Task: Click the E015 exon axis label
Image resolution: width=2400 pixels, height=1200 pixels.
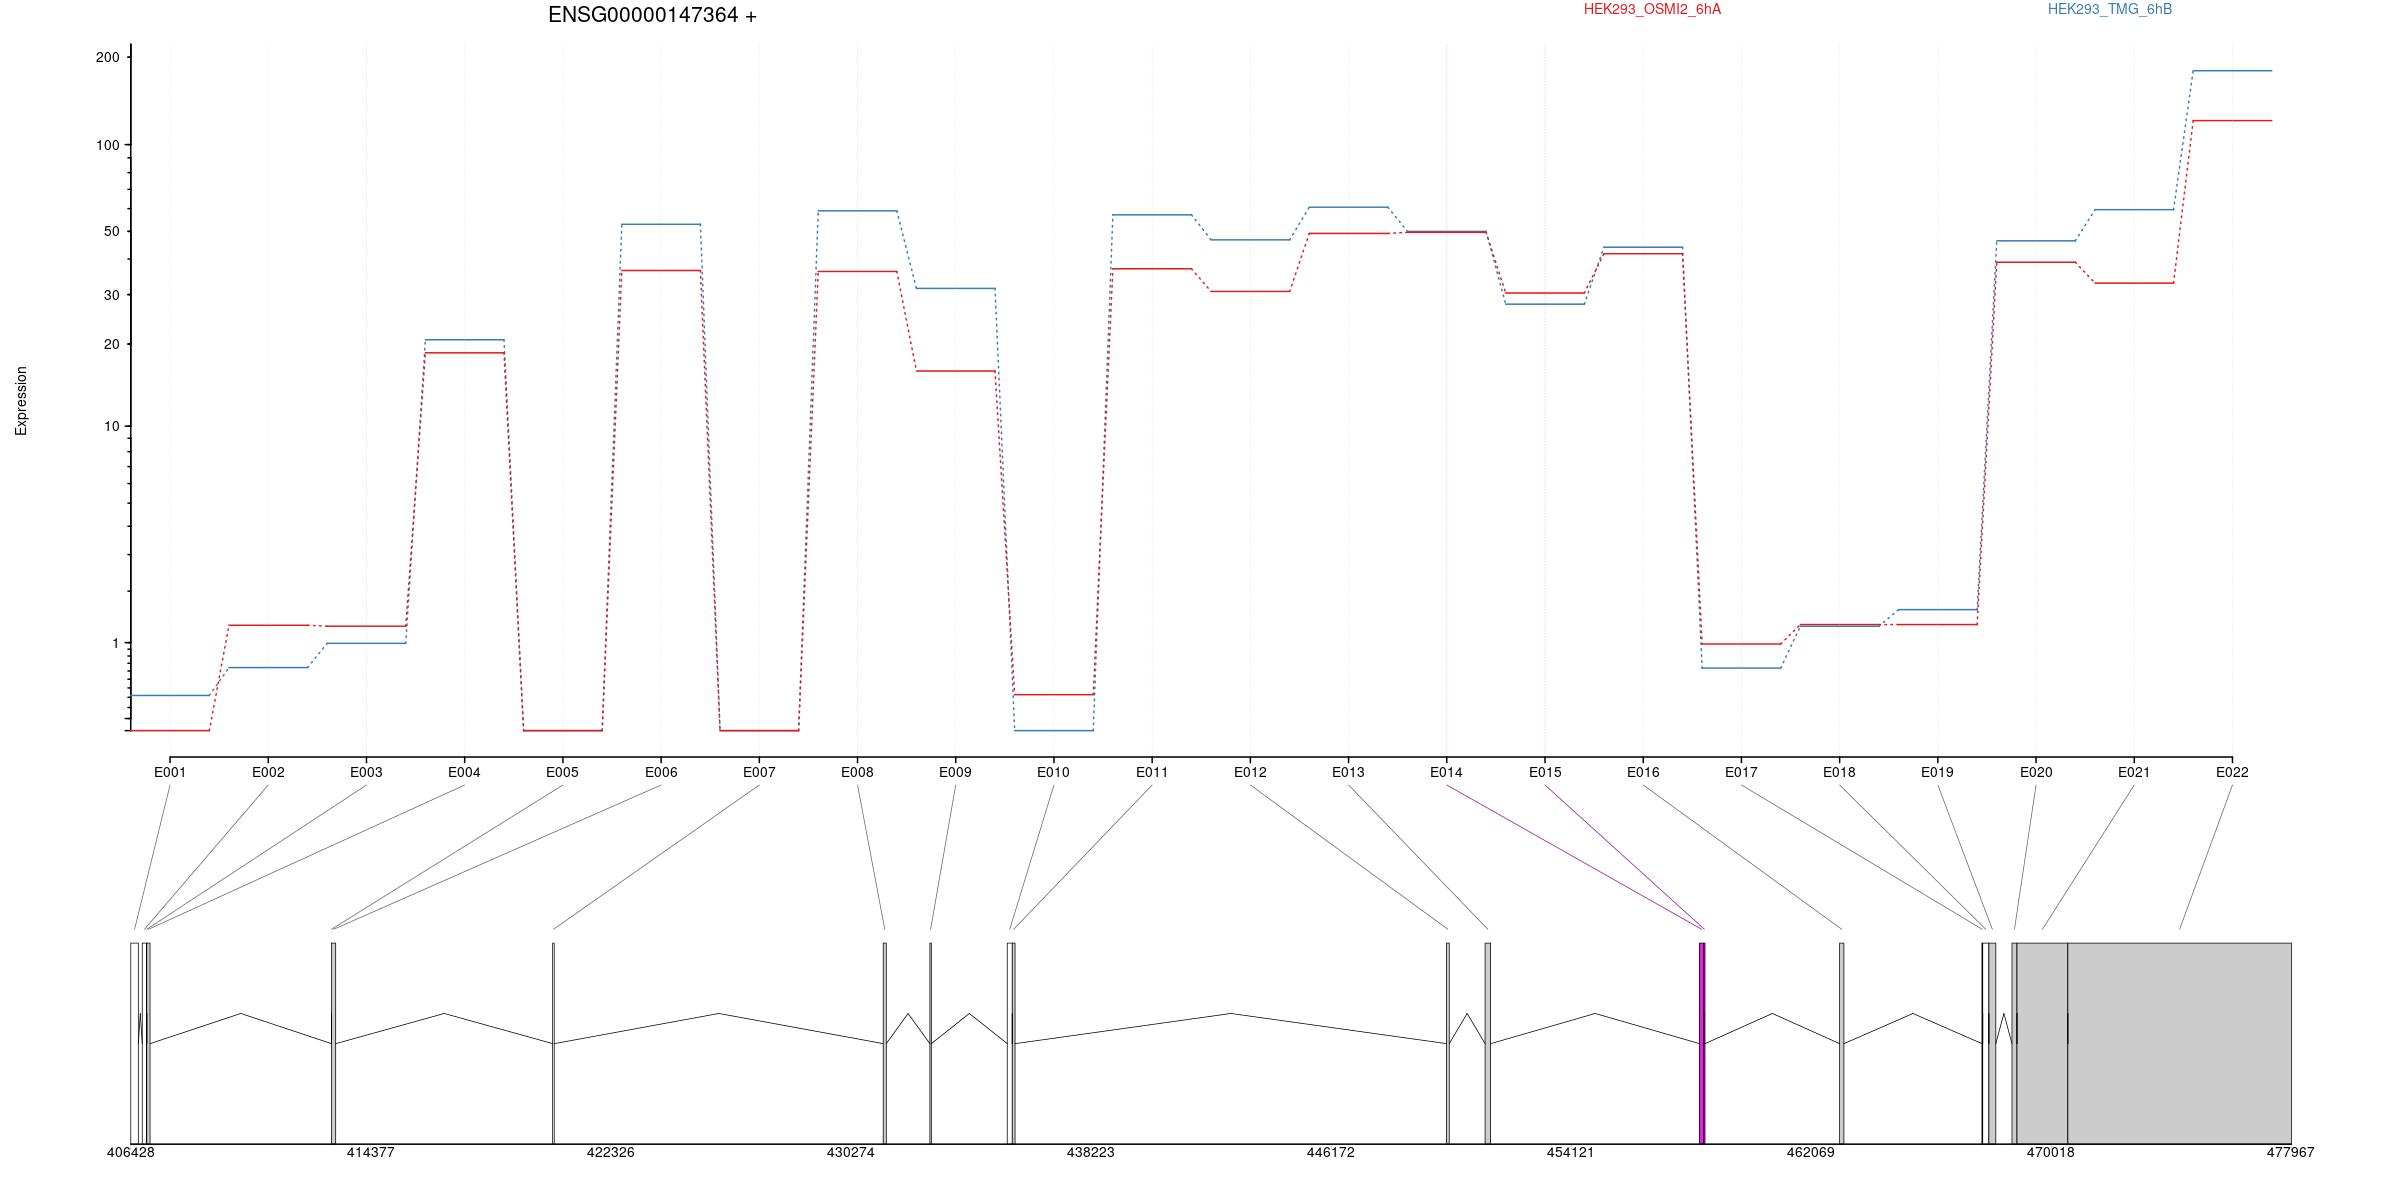Action: tap(1545, 772)
